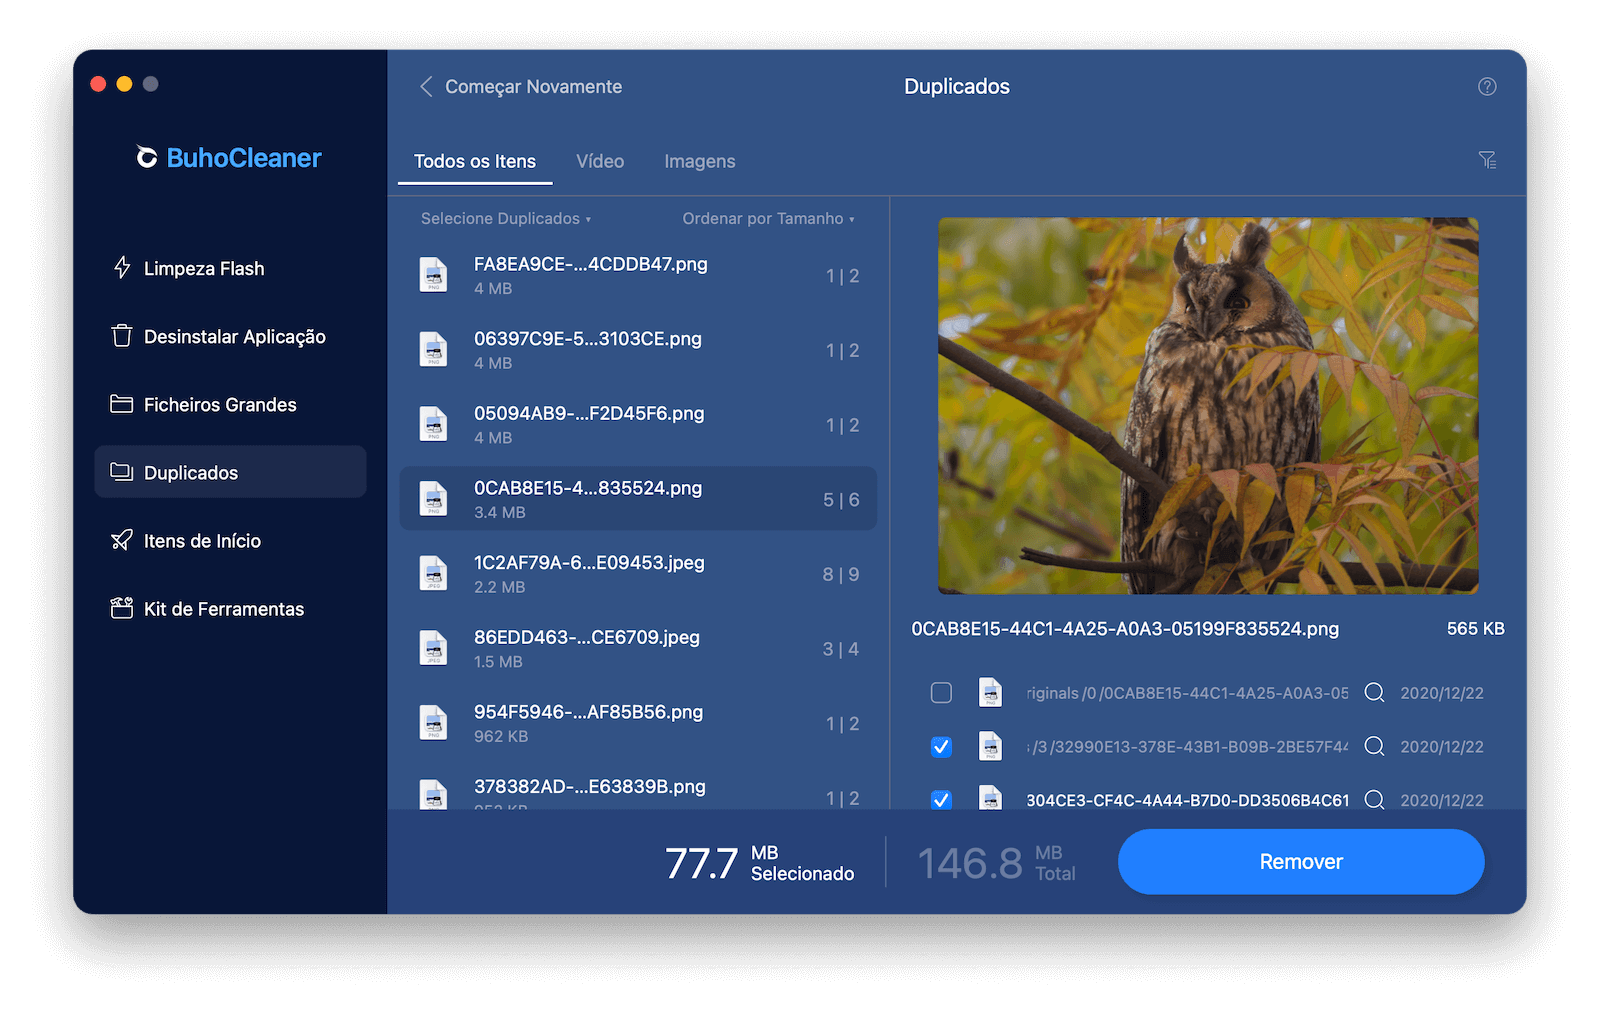Click file icon of 0CAB8E15 png row

pyautogui.click(x=433, y=499)
